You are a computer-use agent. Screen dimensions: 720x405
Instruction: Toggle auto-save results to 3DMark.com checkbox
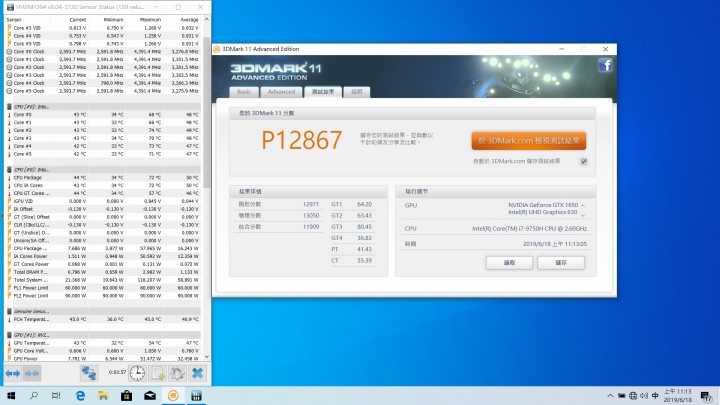click(584, 162)
